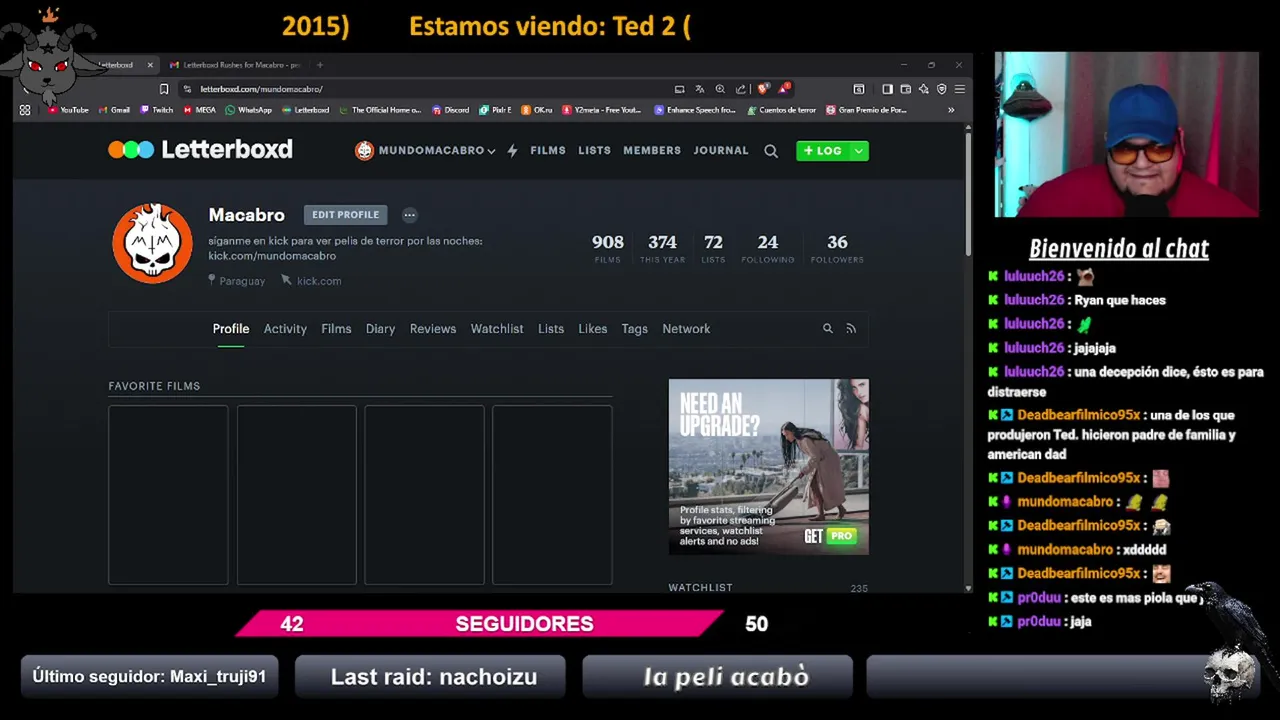The height and width of the screenshot is (720, 1280).
Task: Click the browser address bar URL
Action: pos(261,89)
